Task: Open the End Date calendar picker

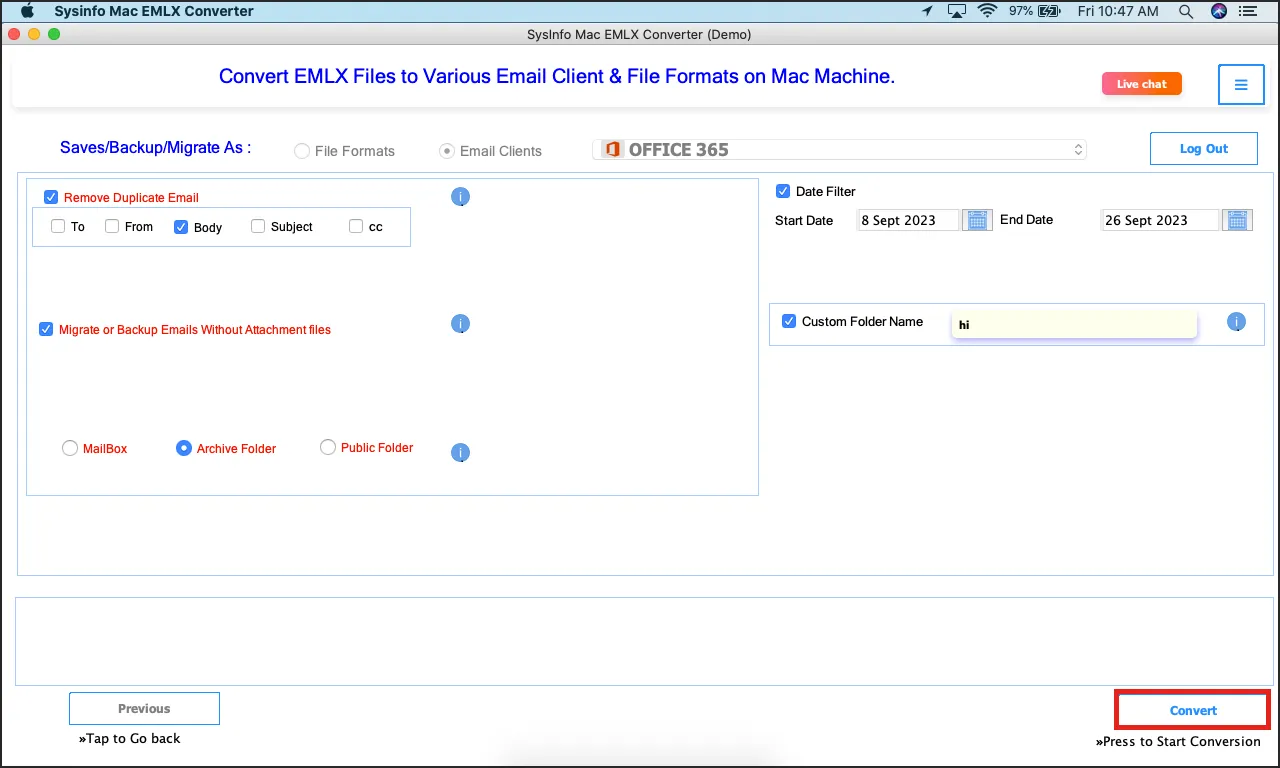Action: [x=1238, y=220]
